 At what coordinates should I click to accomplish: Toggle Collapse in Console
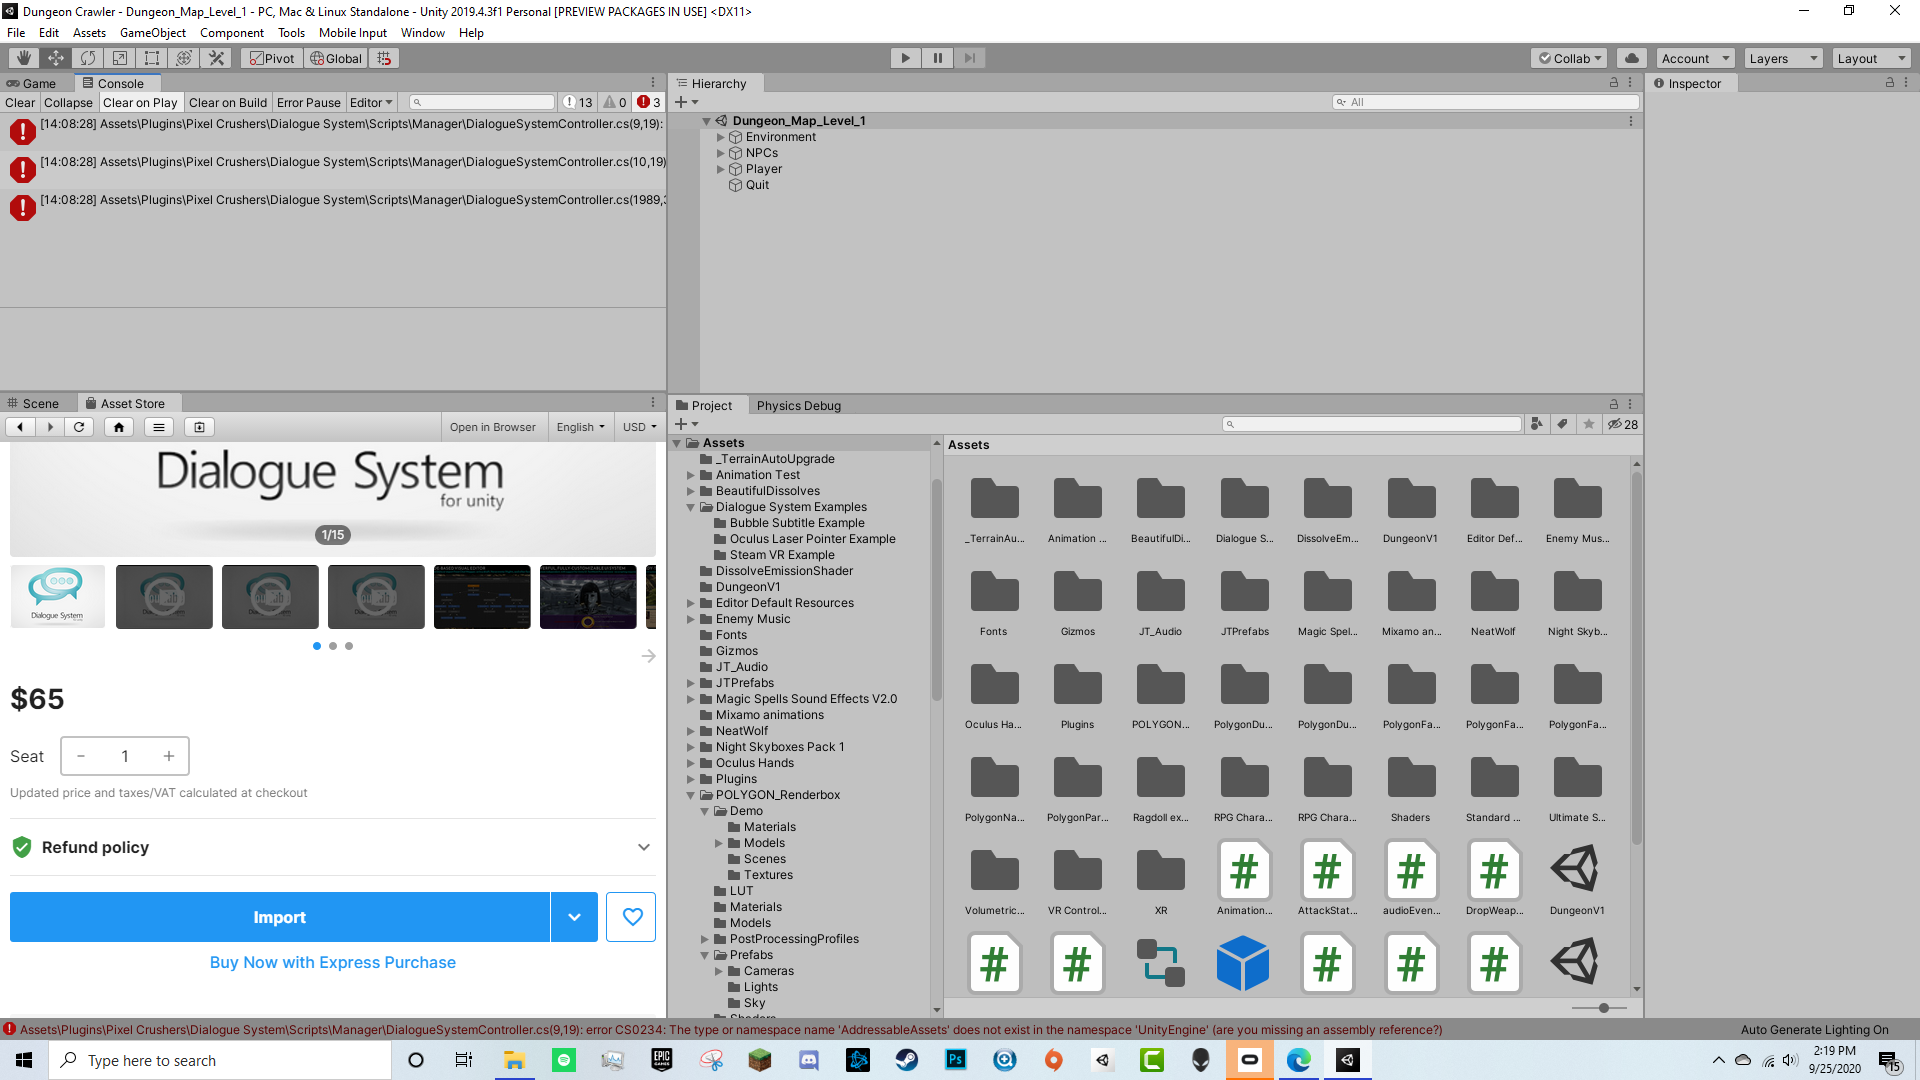68,102
